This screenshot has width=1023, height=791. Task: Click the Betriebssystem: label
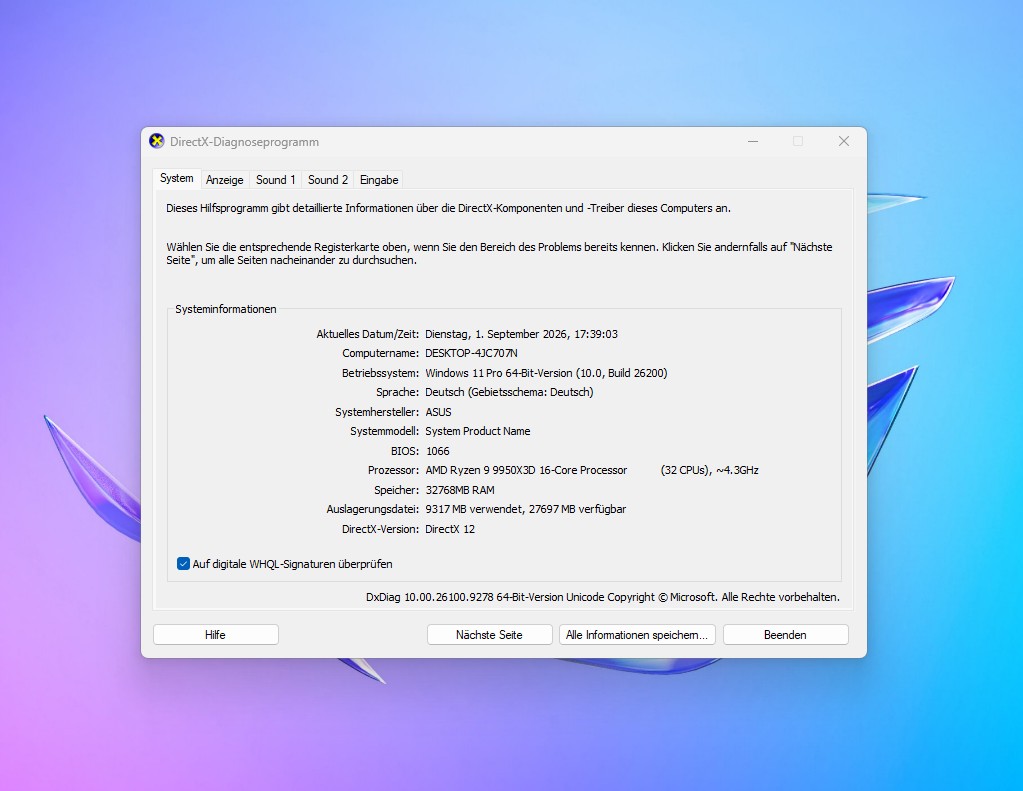pos(380,373)
